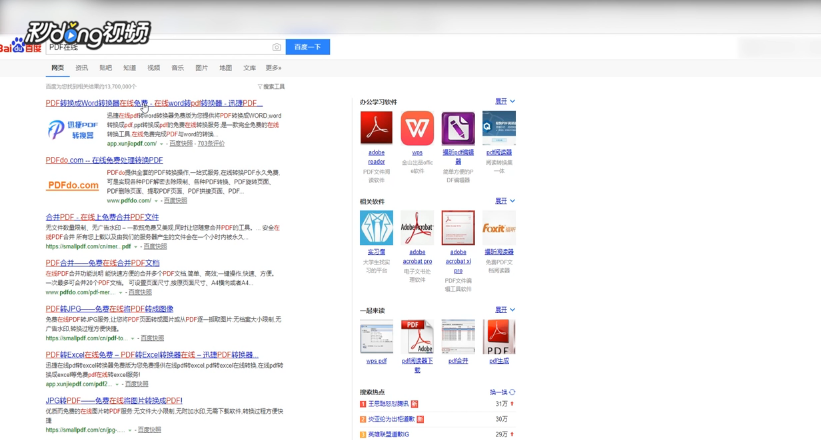Open the PDF合并——免费在线合并PDF文档 link
This screenshot has width=821, height=440.
[x=103, y=263]
